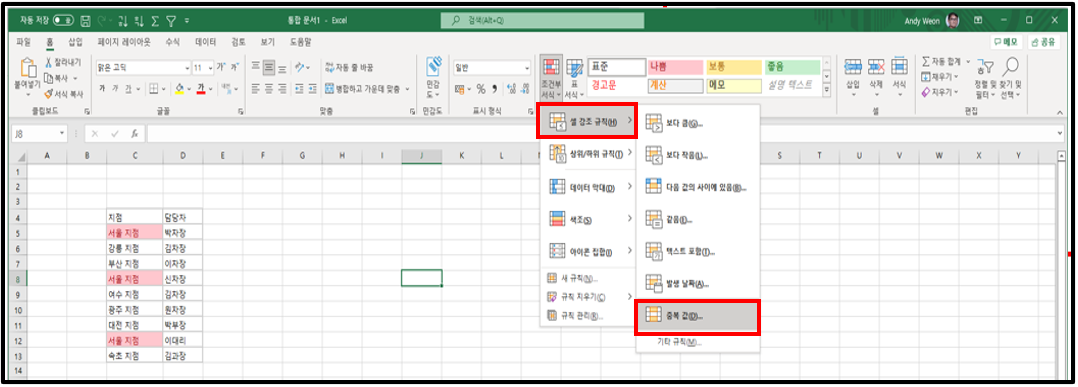Image resolution: width=1078 pixels, height=387 pixels.
Task: Click the text orientation icon
Action: pyautogui.click(x=299, y=68)
